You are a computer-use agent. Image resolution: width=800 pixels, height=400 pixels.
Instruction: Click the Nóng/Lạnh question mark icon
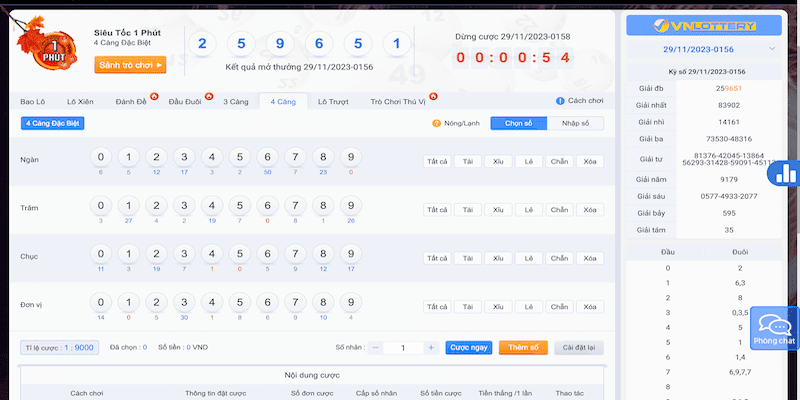pyautogui.click(x=437, y=123)
